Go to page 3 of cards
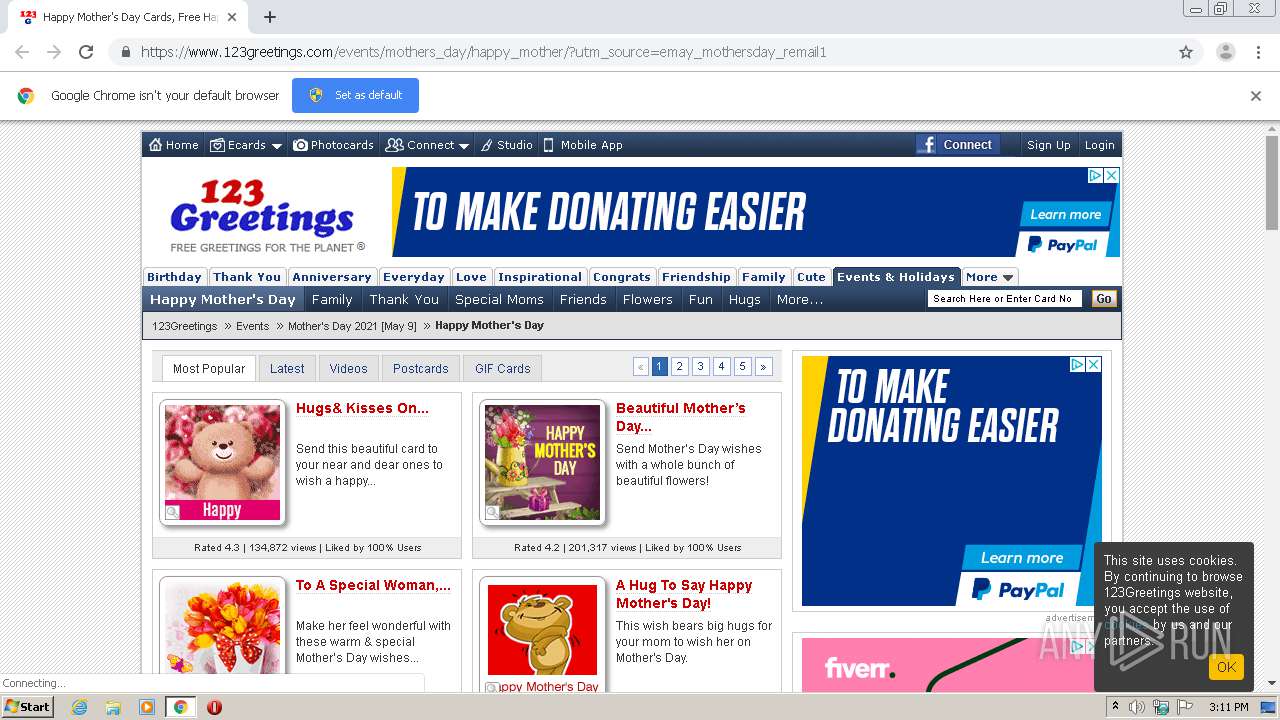The height and width of the screenshot is (720, 1280). 701,367
